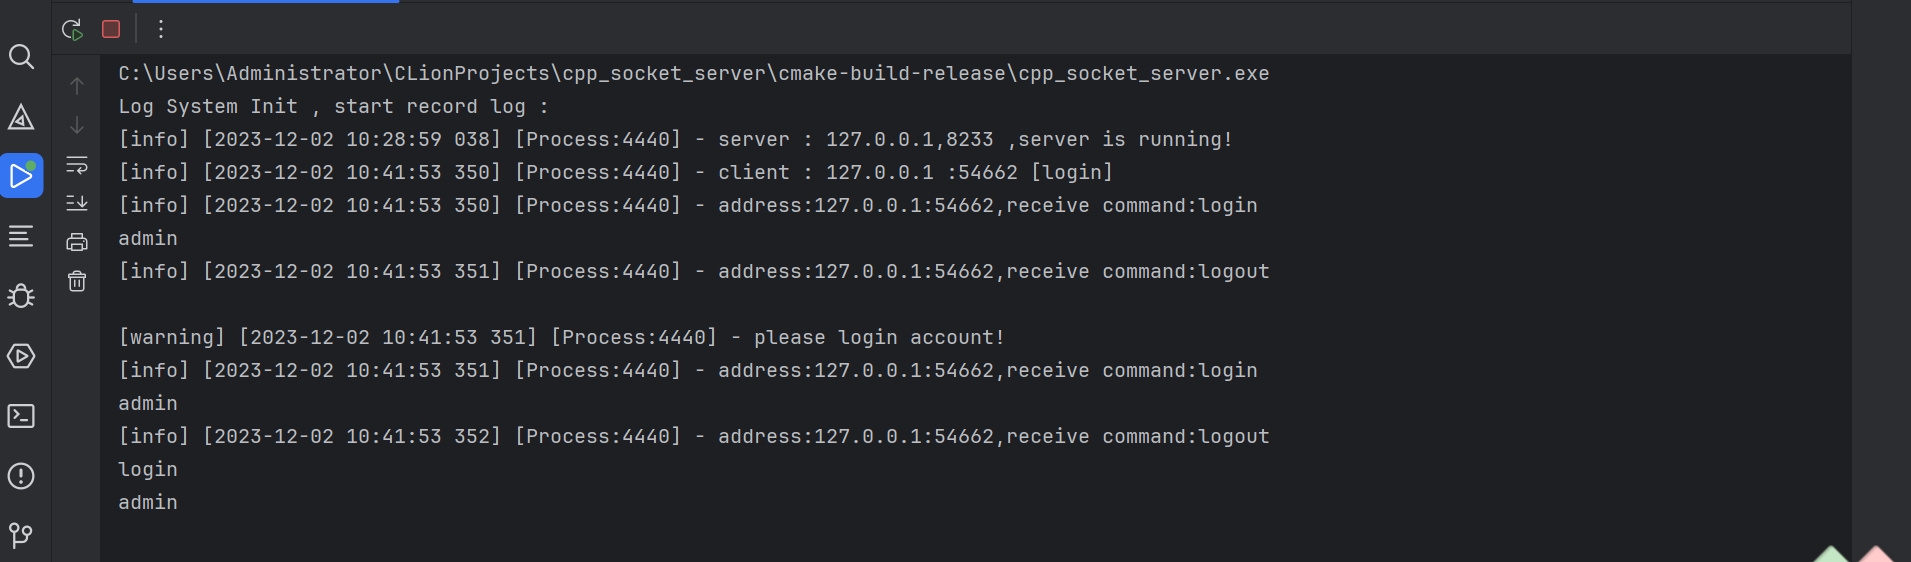1911x562 pixels.
Task: Open the Git version control window
Action: point(21,535)
